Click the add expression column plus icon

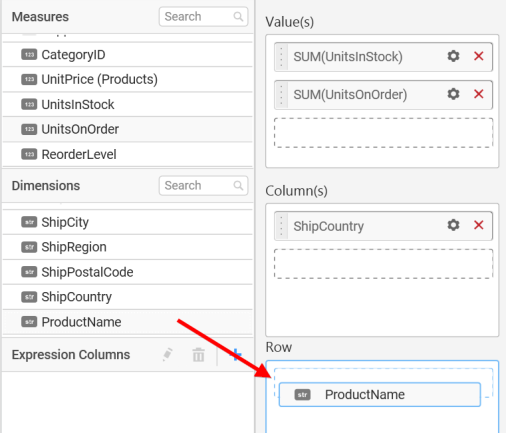[x=236, y=355]
